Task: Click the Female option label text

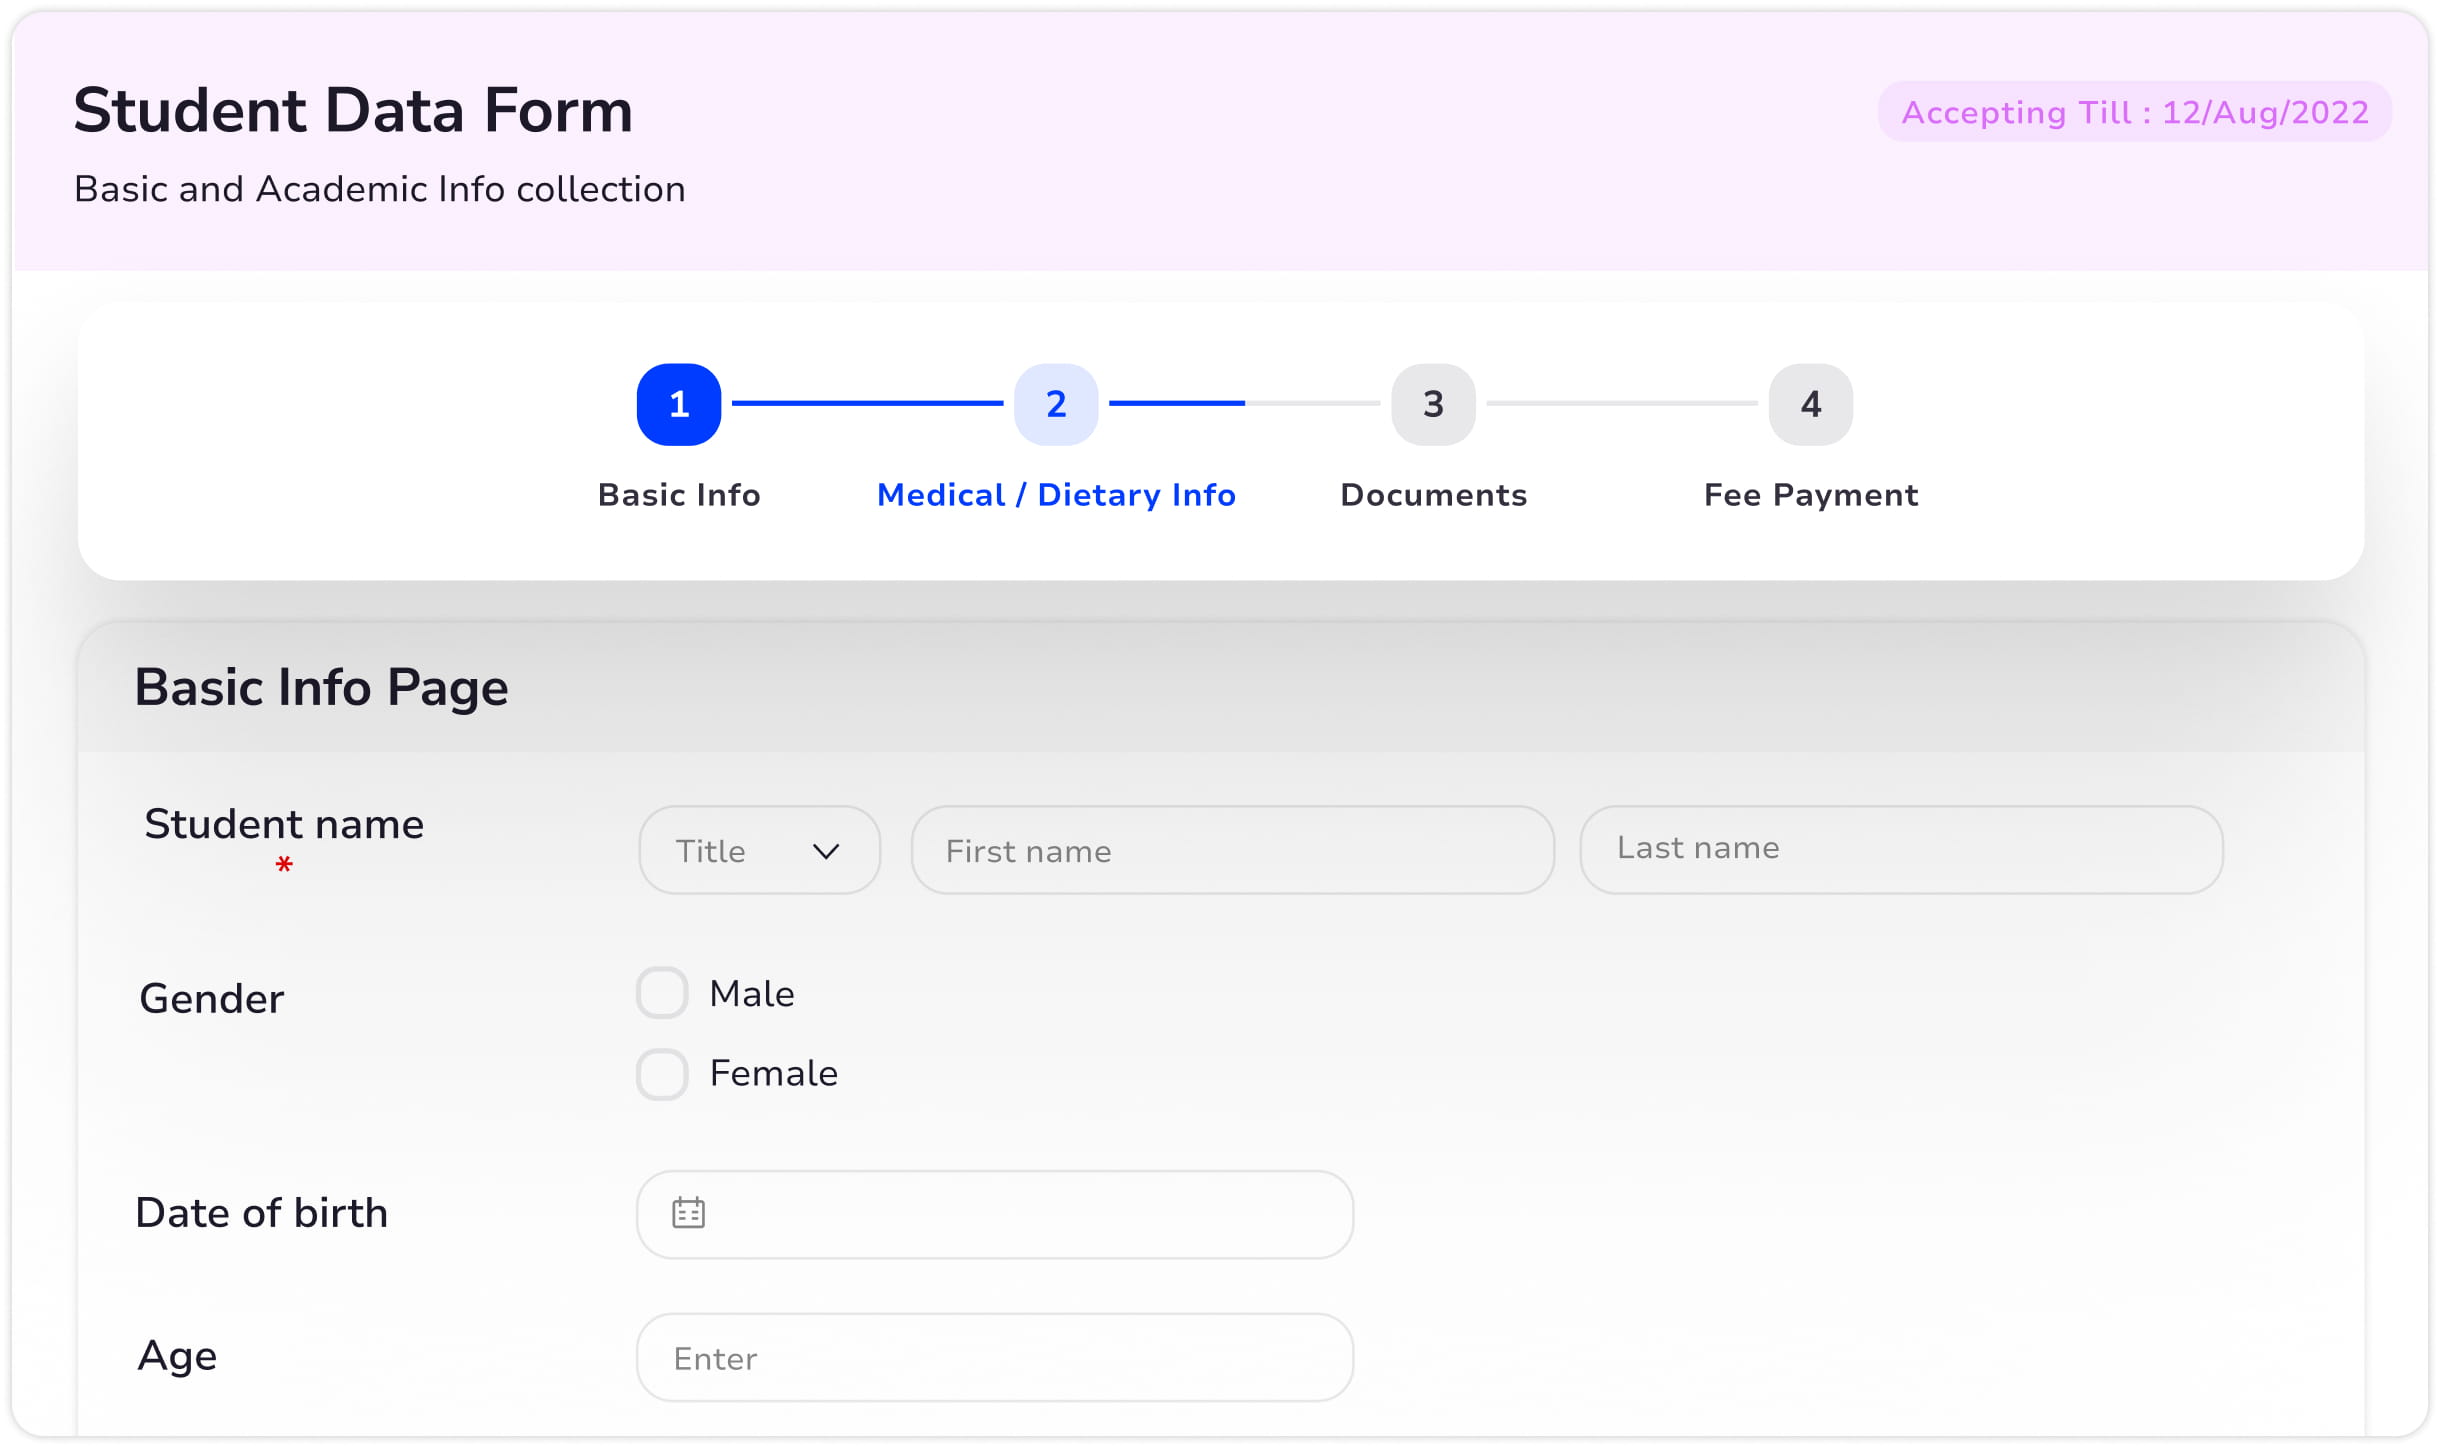Action: (774, 1073)
